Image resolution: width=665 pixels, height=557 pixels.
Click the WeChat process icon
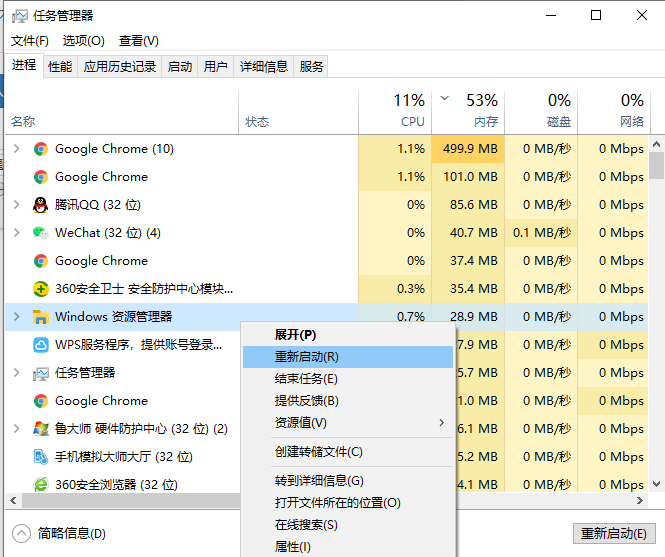point(41,233)
